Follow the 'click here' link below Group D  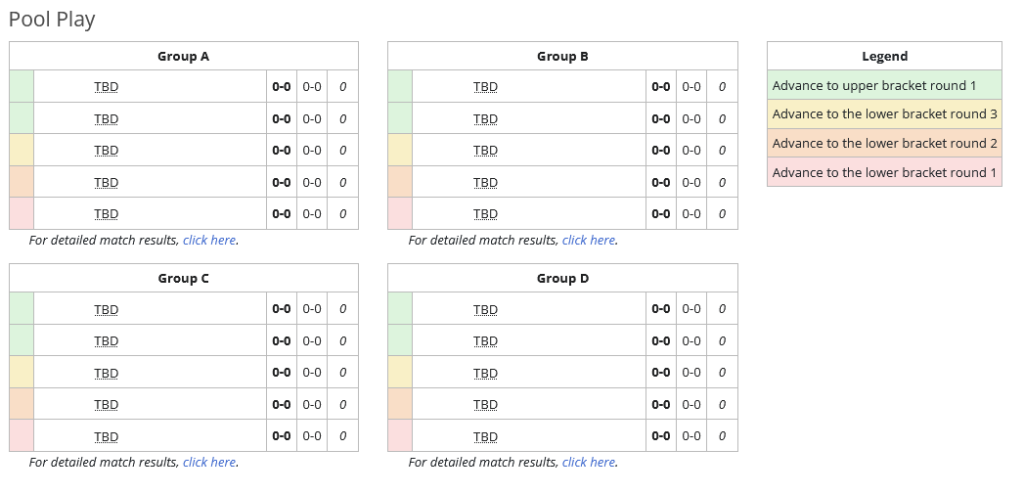click(589, 462)
